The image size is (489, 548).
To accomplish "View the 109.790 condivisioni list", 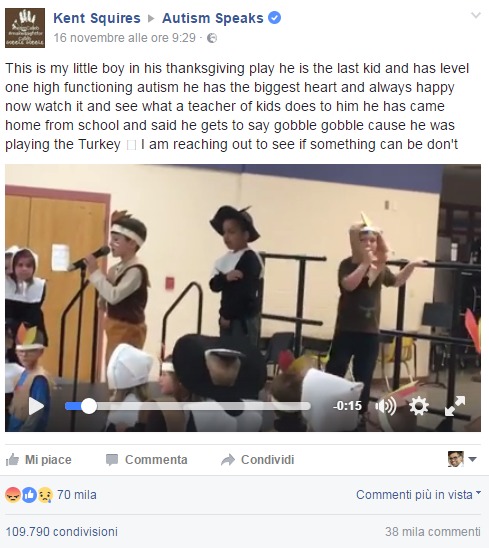I will click(62, 532).
